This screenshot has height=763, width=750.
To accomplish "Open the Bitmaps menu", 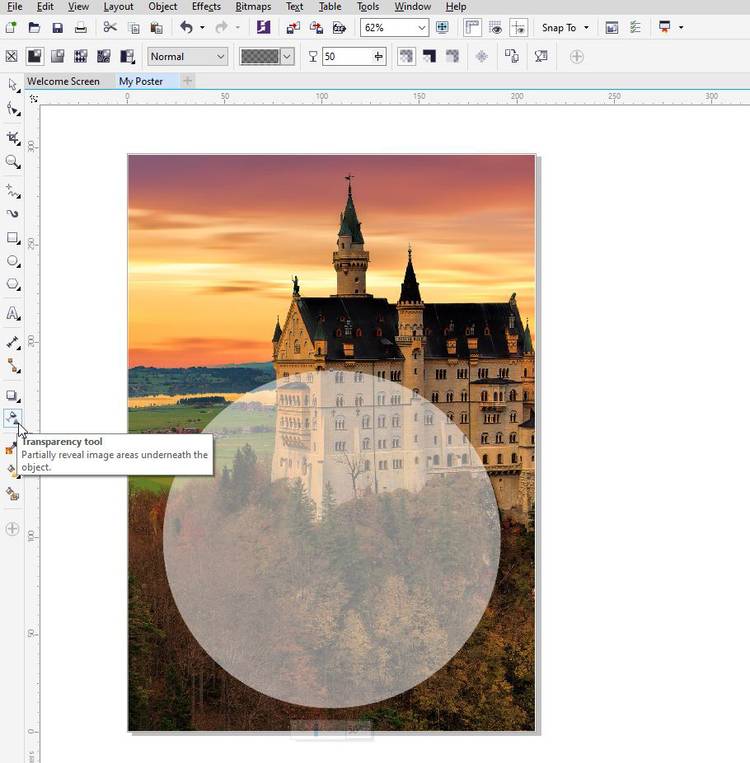I will tap(253, 7).
